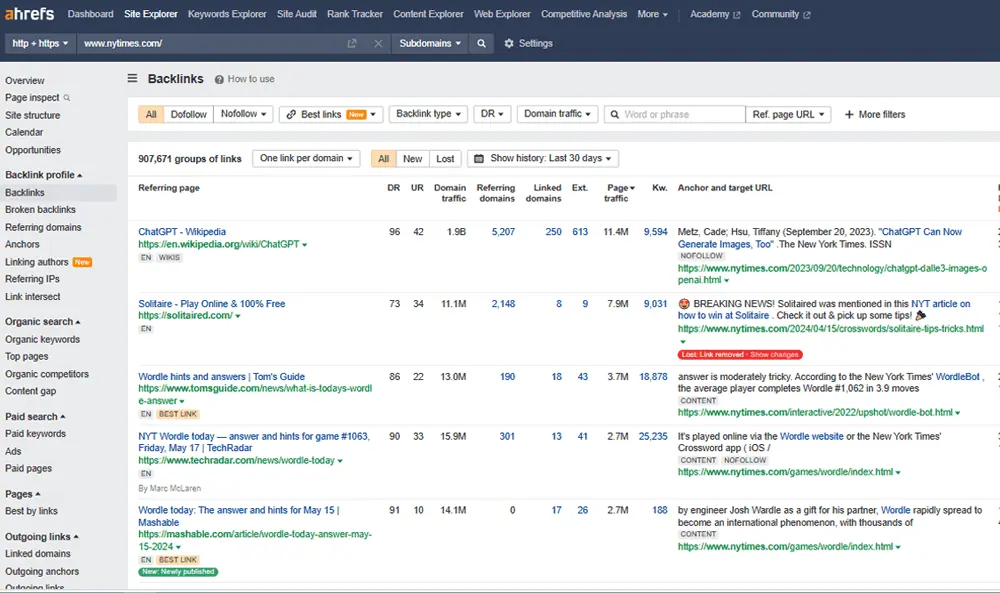The image size is (1000, 593).
Task: Switch link status filter to Lost
Action: pyautogui.click(x=445, y=159)
